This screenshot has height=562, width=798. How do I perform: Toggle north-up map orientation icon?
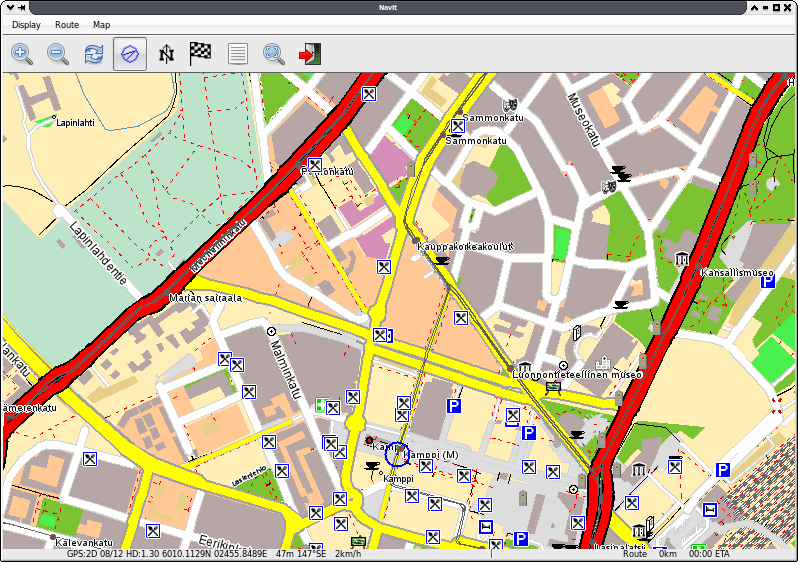[x=166, y=54]
